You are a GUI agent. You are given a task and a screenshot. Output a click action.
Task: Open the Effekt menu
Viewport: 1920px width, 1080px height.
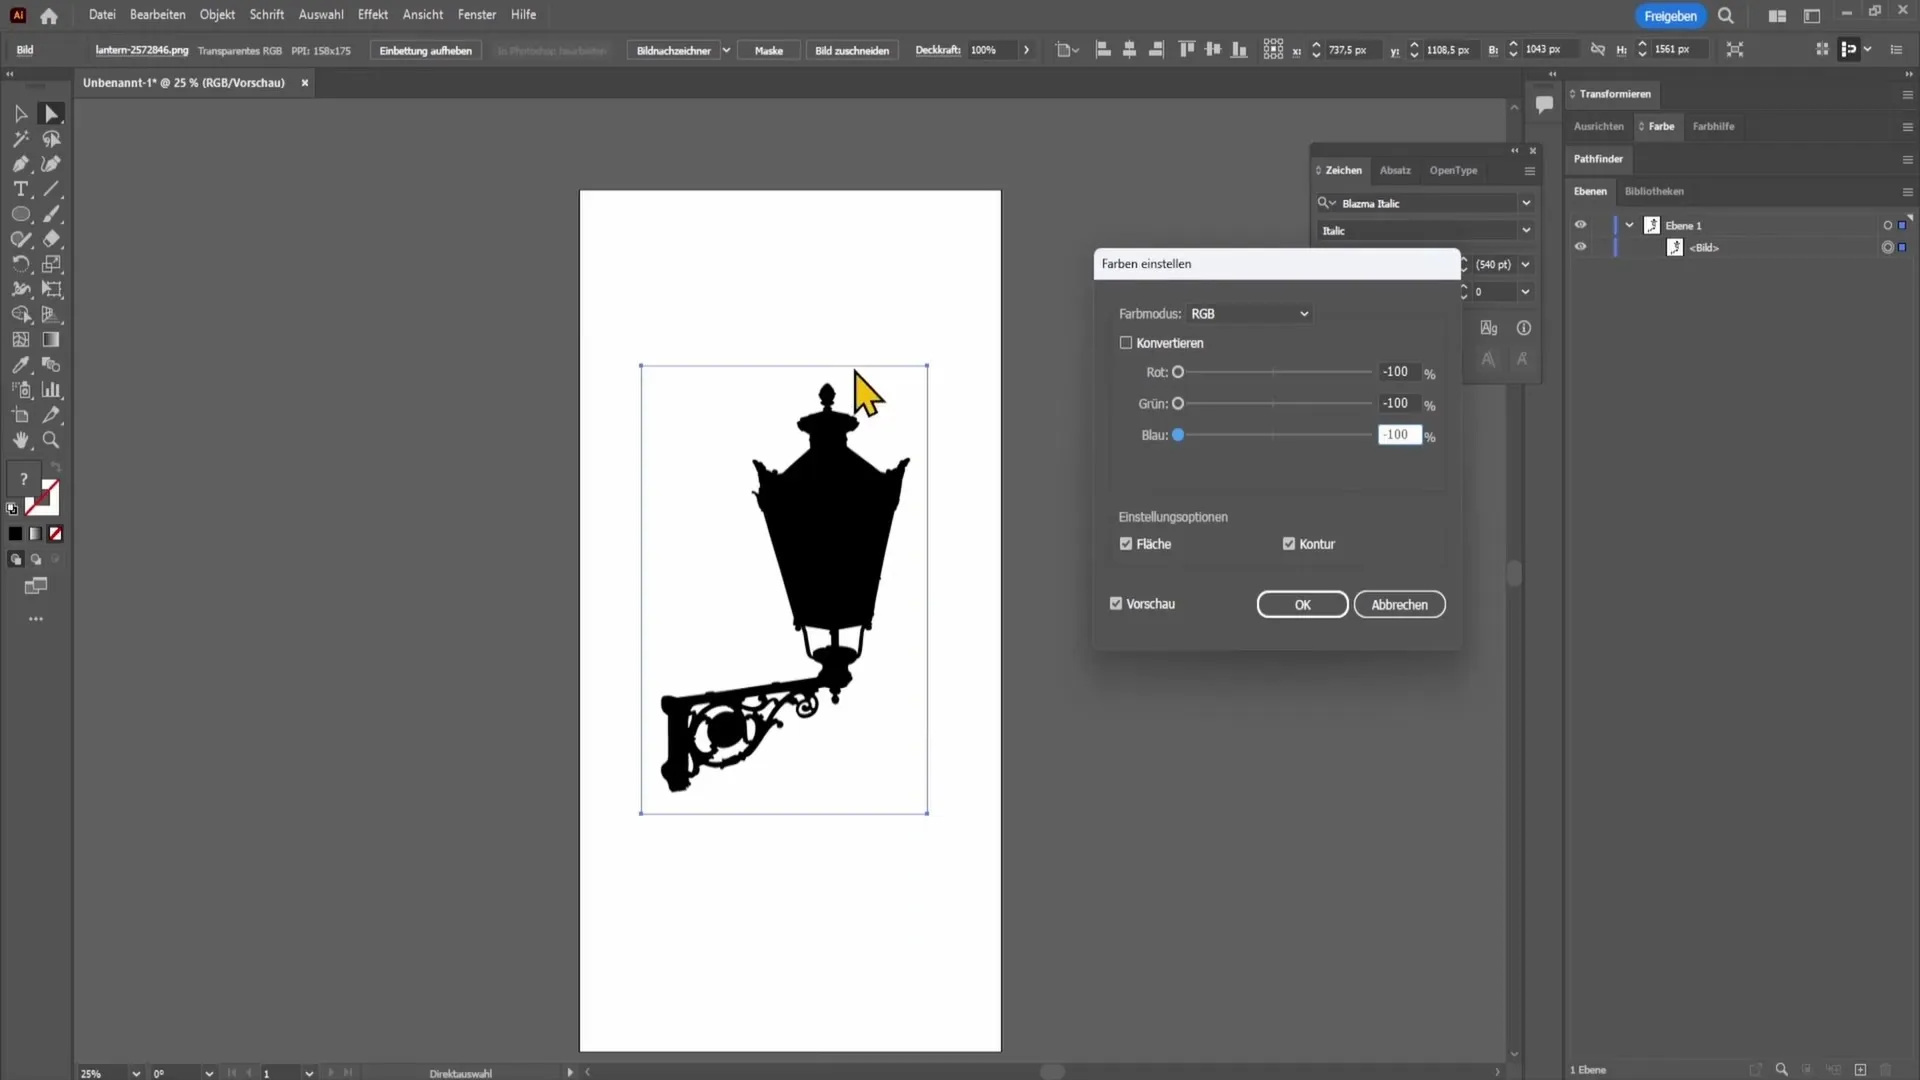coord(373,15)
